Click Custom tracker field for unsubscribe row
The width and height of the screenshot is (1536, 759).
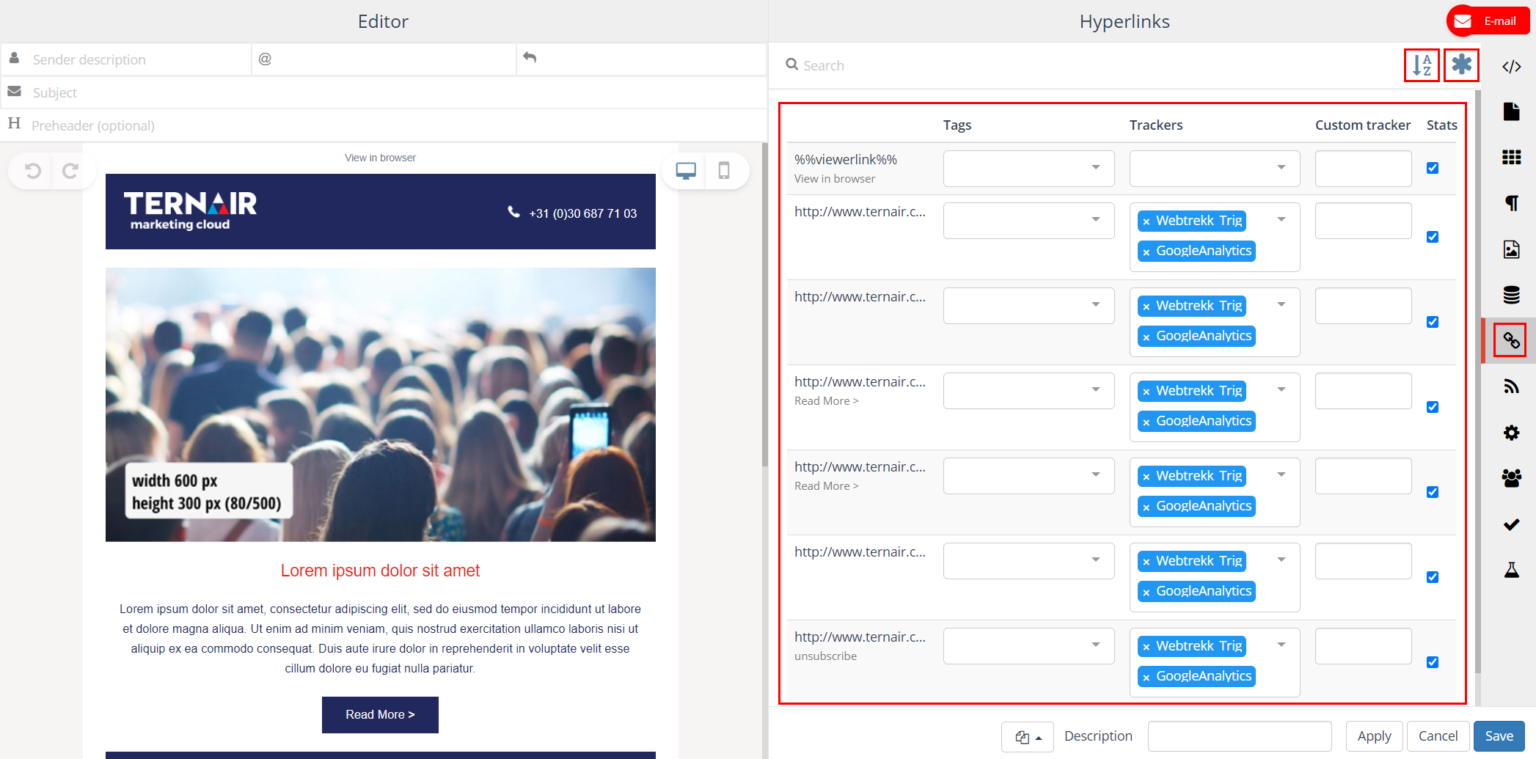[1363, 646]
